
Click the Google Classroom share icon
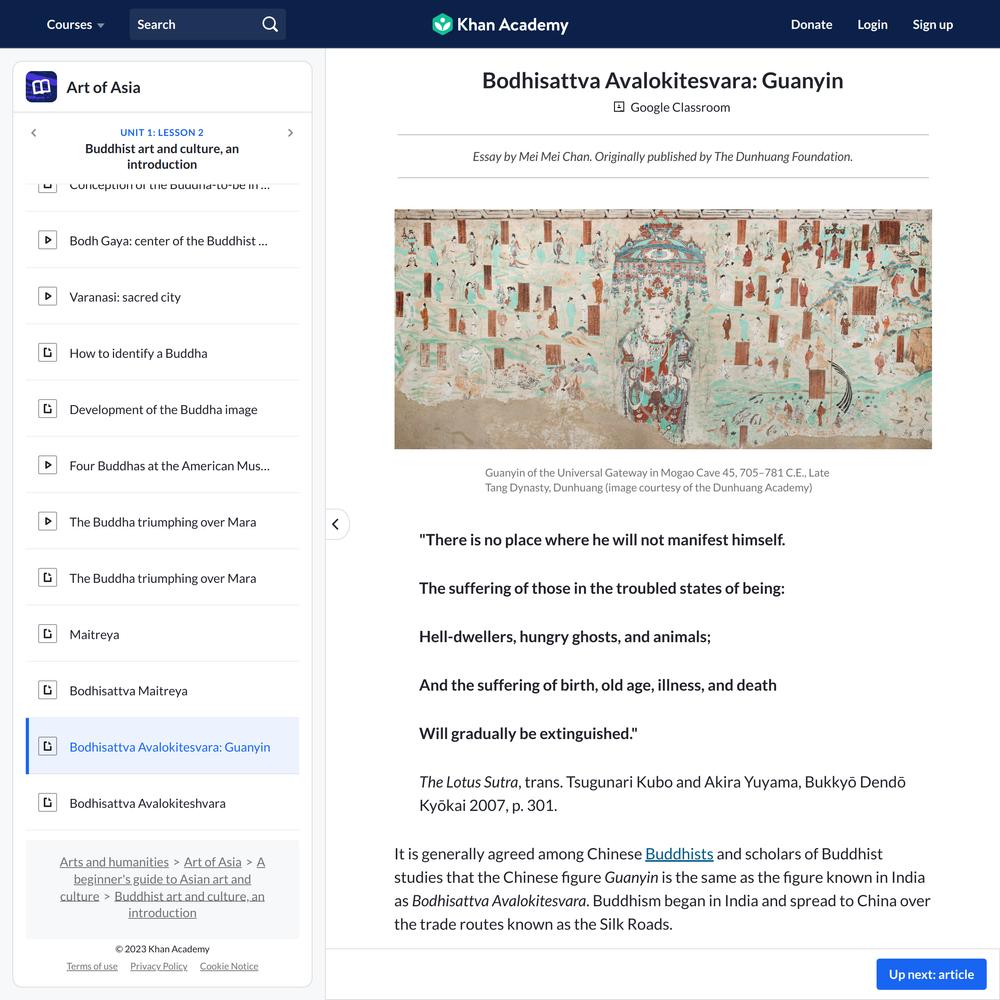[619, 107]
